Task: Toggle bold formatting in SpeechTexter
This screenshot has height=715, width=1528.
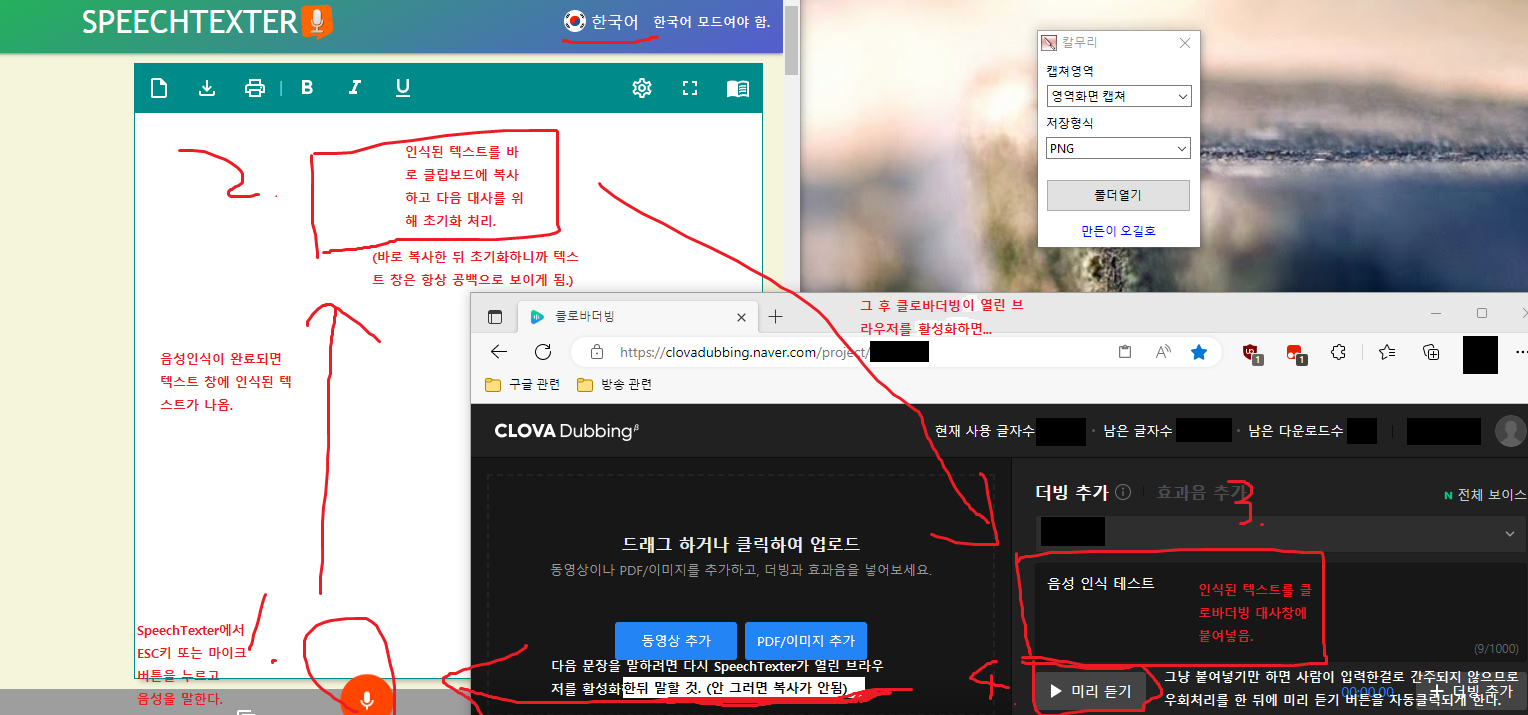Action: coord(307,88)
